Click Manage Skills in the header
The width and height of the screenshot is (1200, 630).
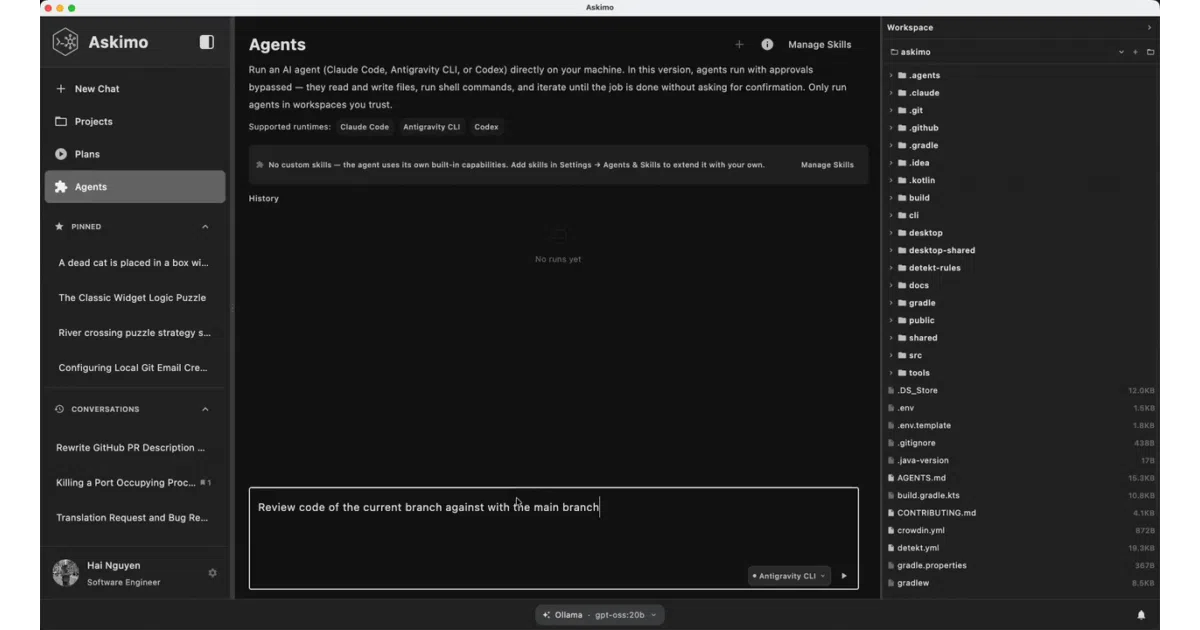pos(820,45)
